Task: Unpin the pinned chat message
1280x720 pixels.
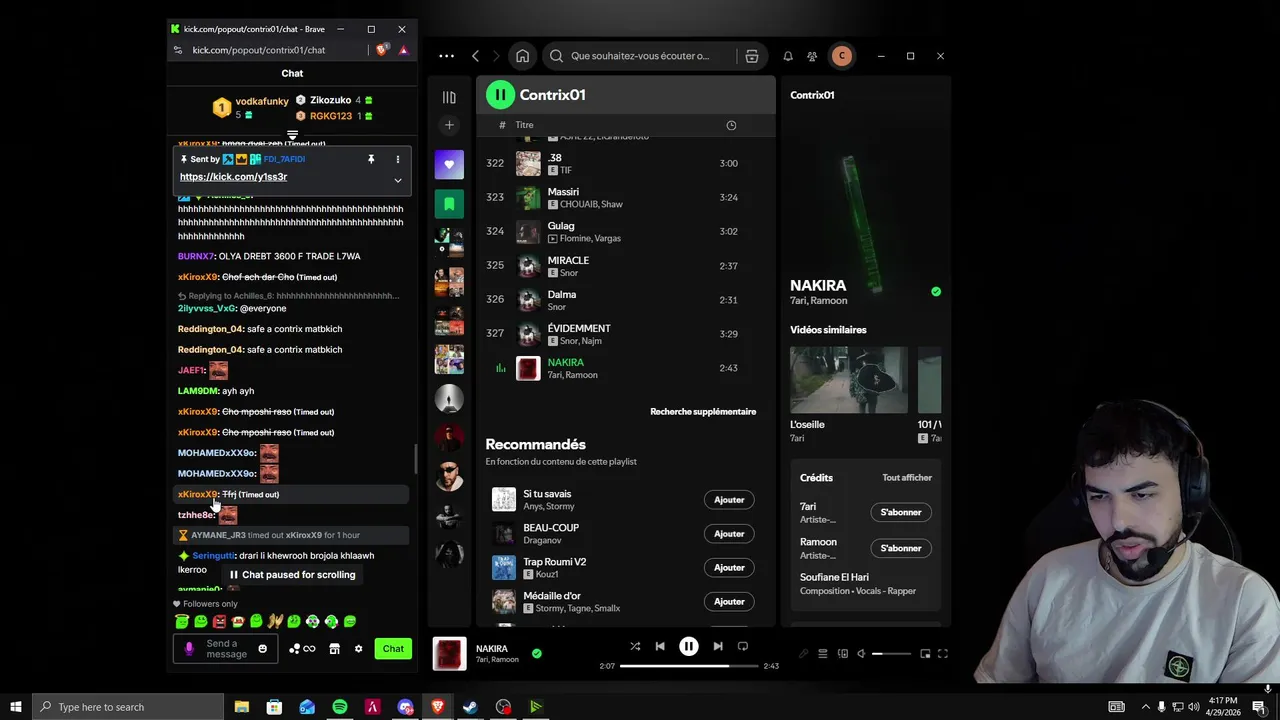Action: (371, 159)
